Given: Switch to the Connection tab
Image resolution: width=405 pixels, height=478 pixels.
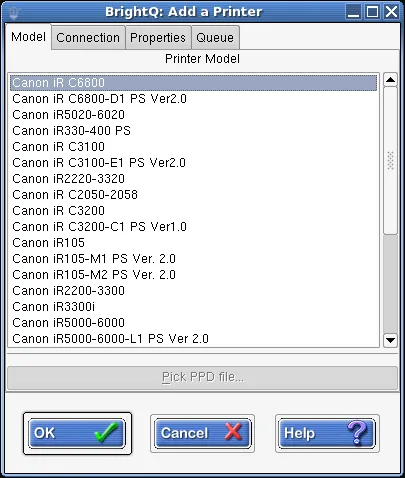Looking at the screenshot, I should (88, 38).
